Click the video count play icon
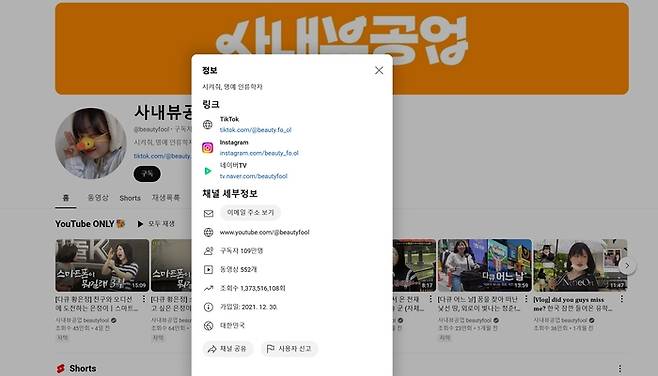This screenshot has height=376, width=658. coord(209,269)
